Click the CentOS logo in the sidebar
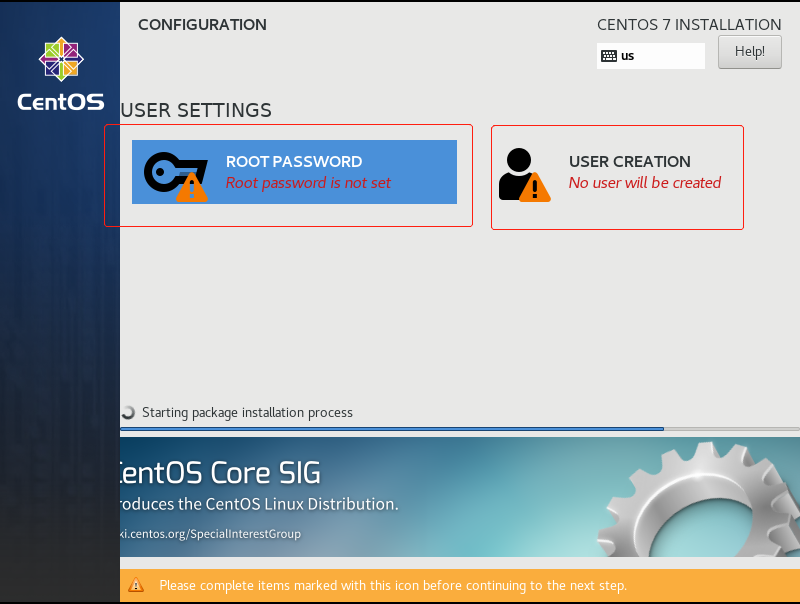The width and height of the screenshot is (800, 604). [61, 74]
